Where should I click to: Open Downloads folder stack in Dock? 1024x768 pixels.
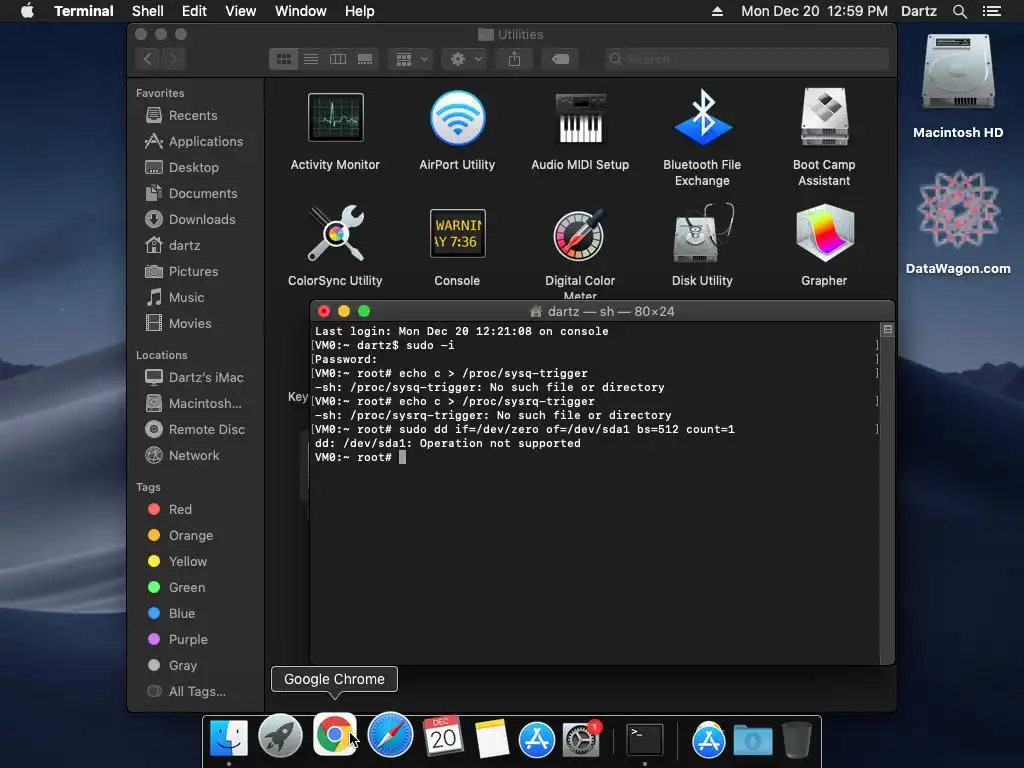click(752, 741)
